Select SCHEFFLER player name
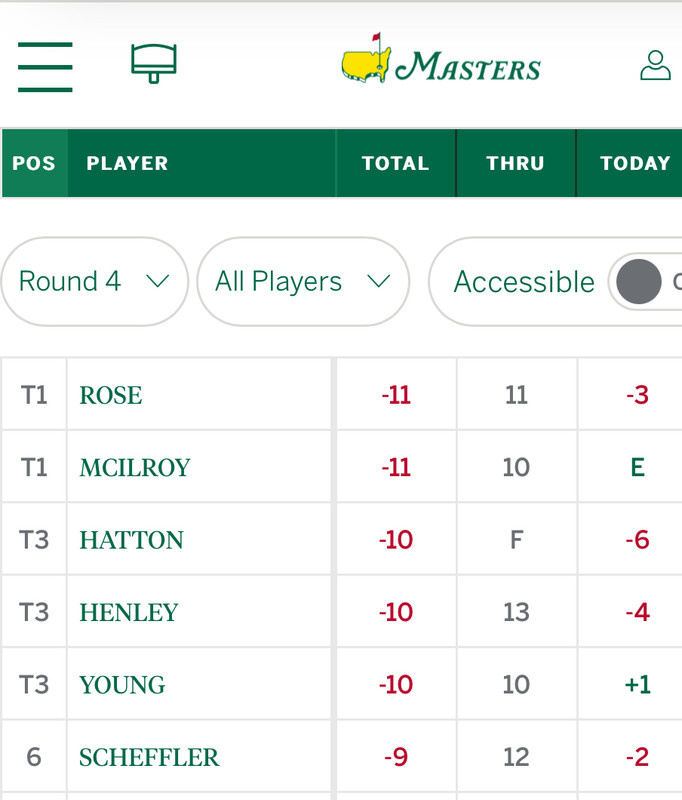 (x=149, y=757)
